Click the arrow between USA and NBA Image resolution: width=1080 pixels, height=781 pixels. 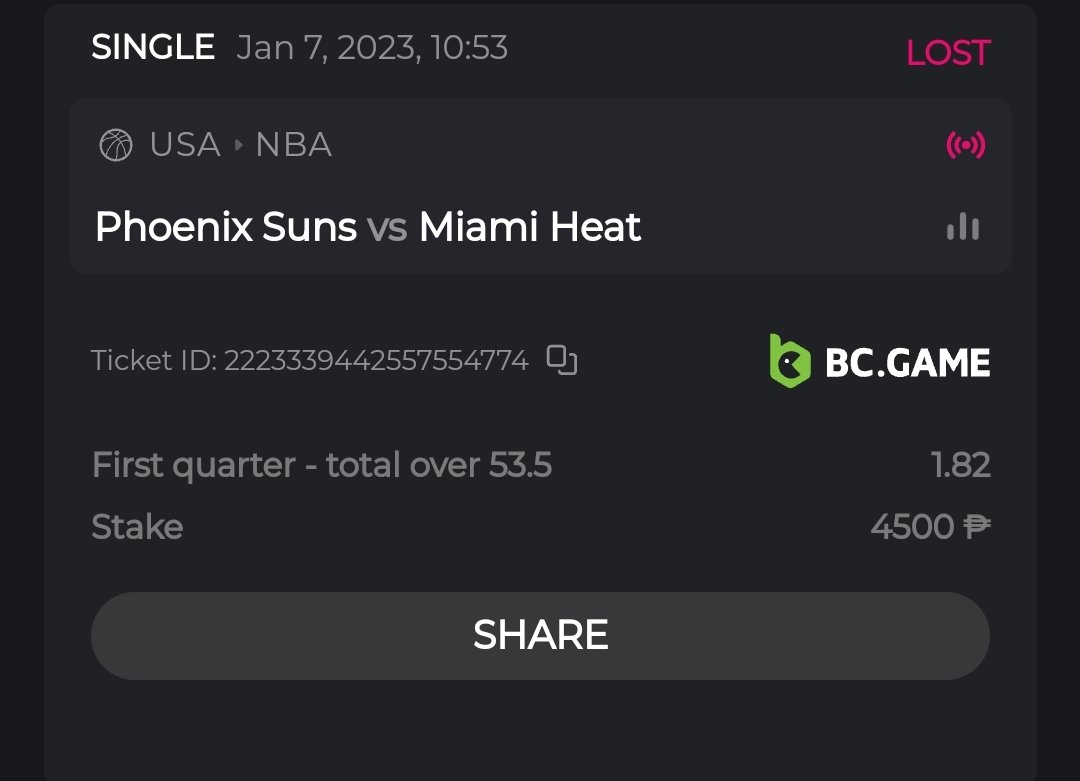(x=238, y=145)
